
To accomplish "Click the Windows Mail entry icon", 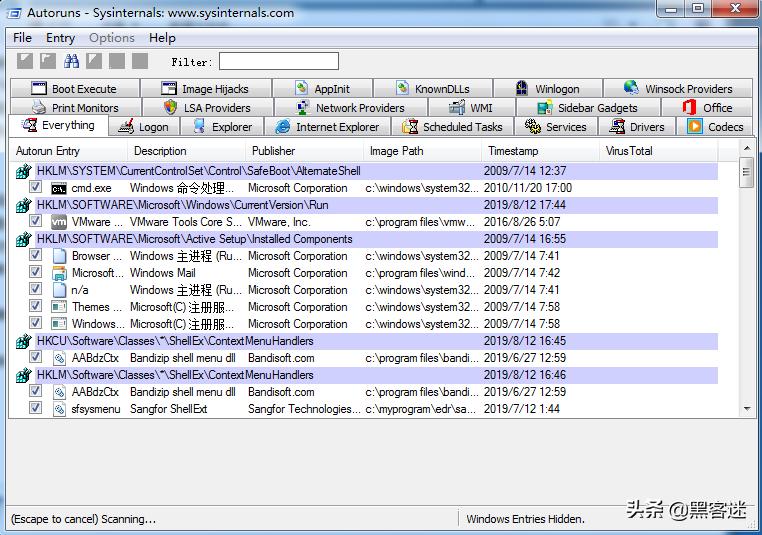I will point(59,273).
